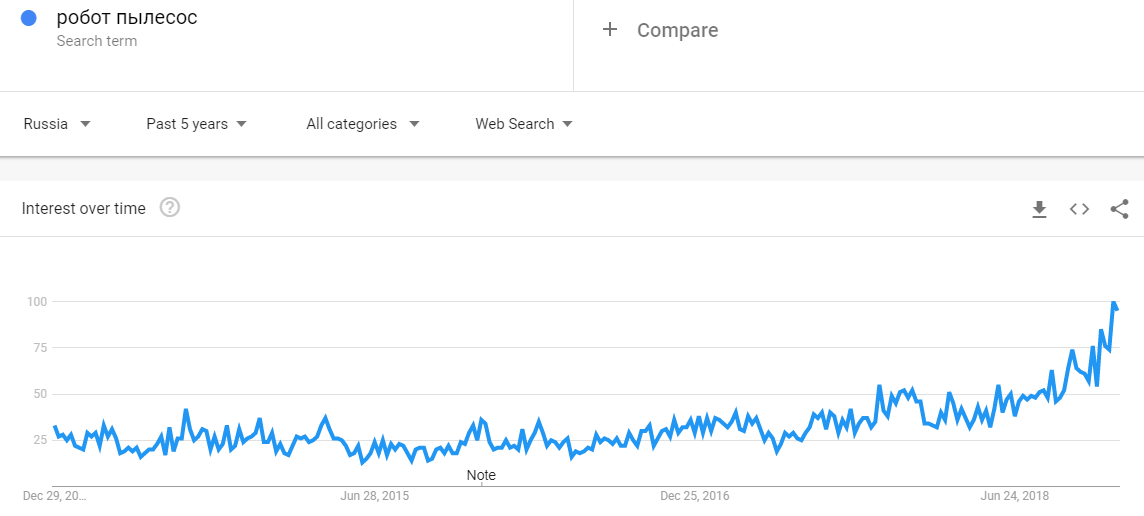Click the chart peak at 100
Image resolution: width=1144 pixels, height=516 pixels.
click(x=1113, y=302)
